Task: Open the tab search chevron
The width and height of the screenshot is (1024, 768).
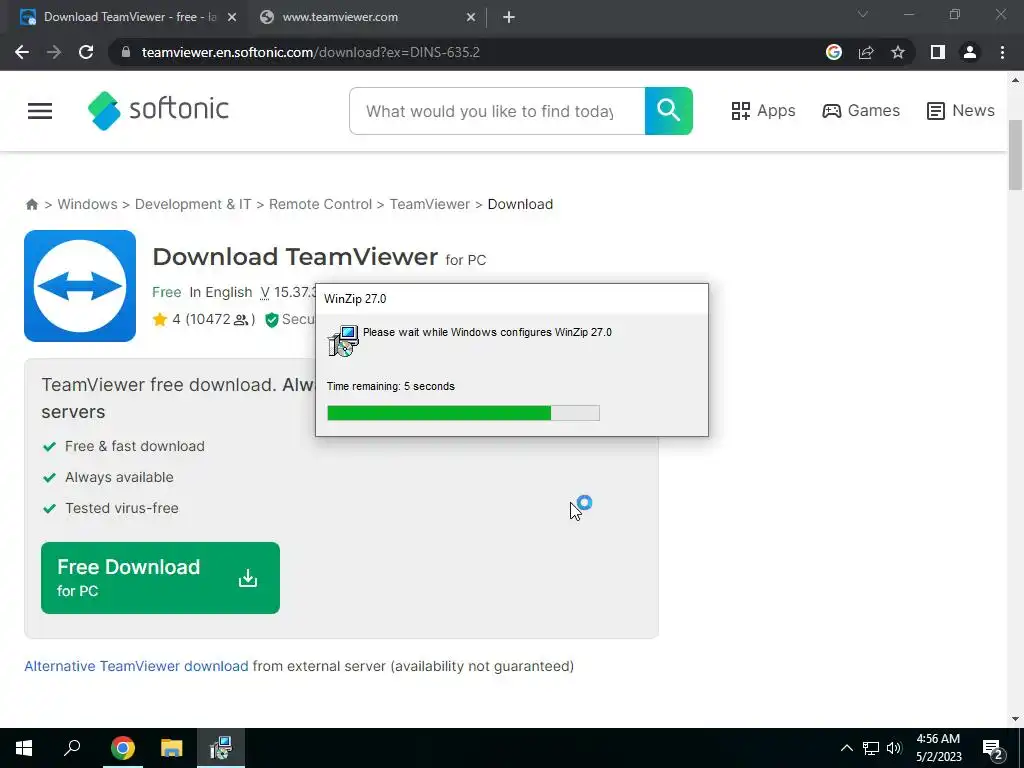Action: pos(863,14)
